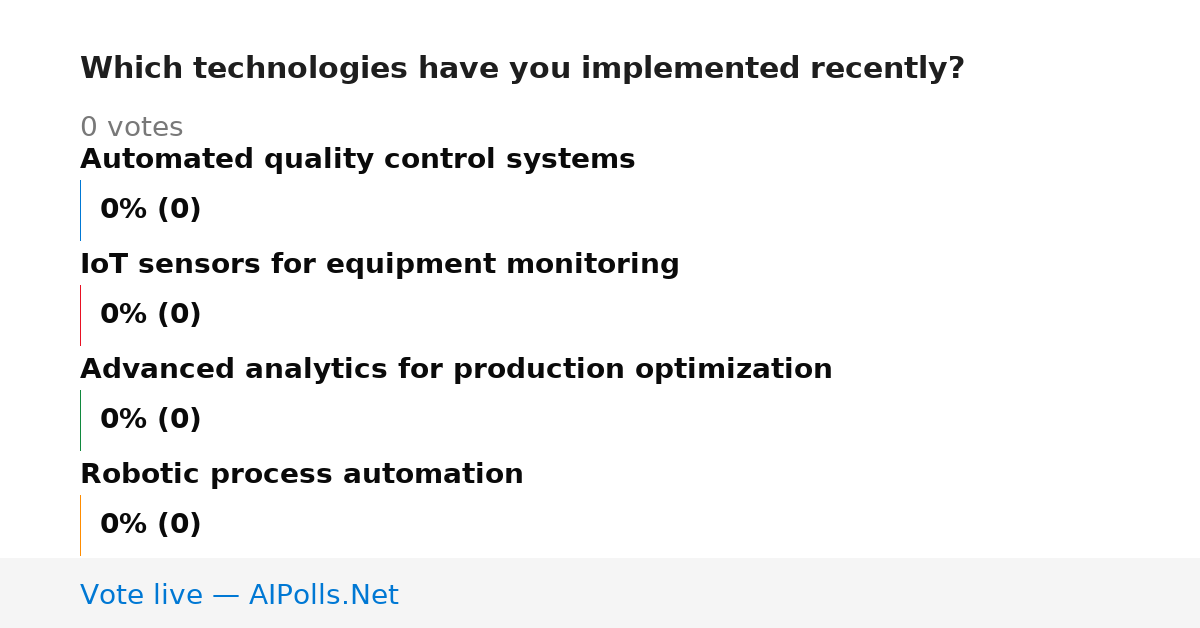
Task: Click the 0 votes total count
Action: click(131, 128)
